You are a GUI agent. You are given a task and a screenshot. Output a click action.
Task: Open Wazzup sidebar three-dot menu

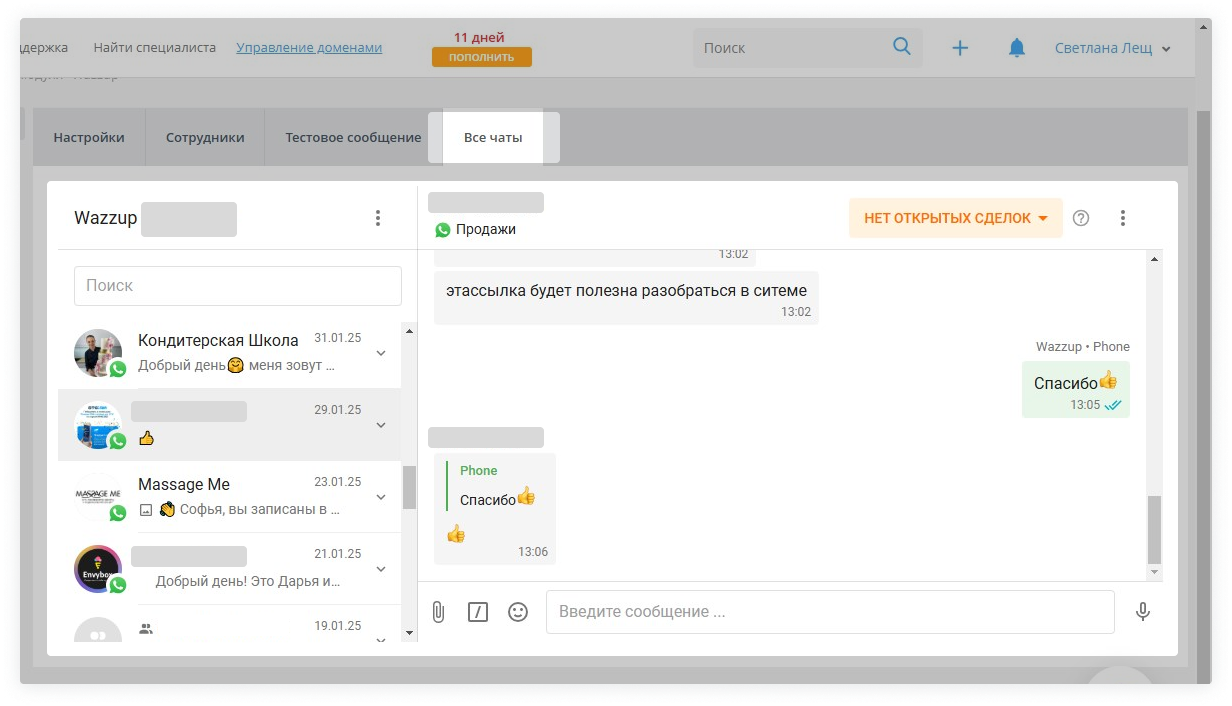[378, 218]
